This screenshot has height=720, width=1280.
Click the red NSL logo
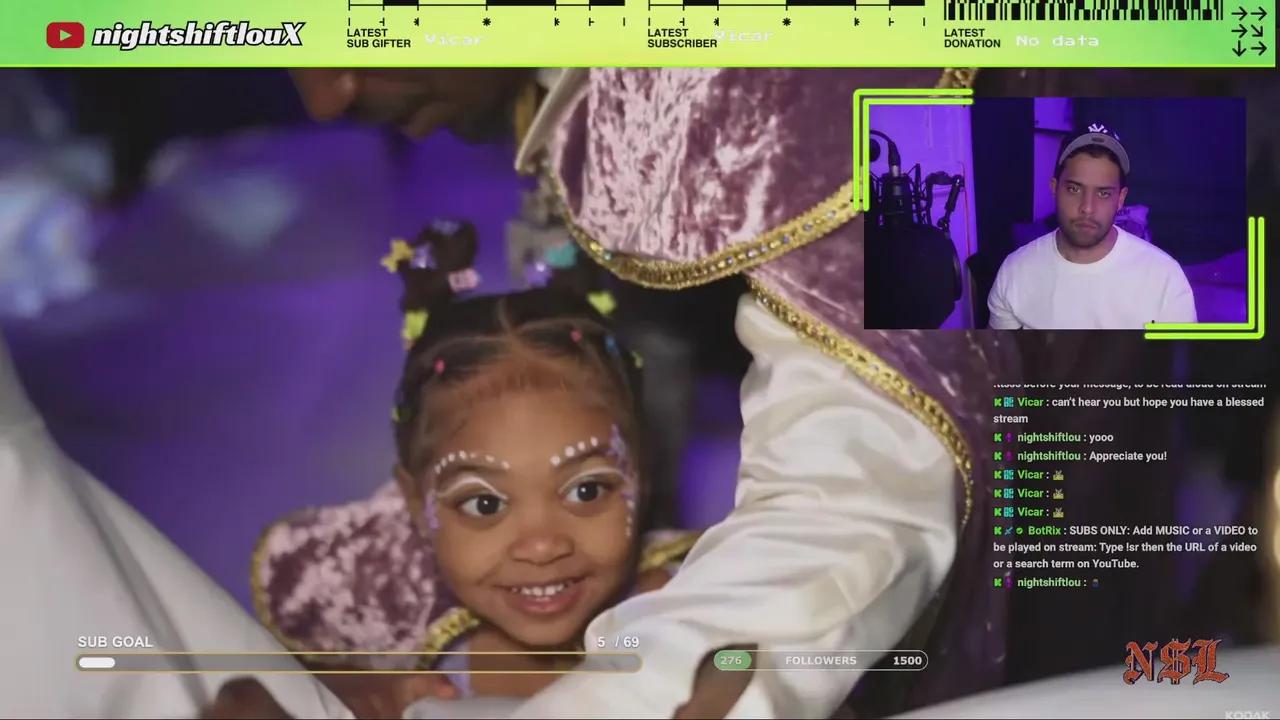pyautogui.click(x=1175, y=661)
